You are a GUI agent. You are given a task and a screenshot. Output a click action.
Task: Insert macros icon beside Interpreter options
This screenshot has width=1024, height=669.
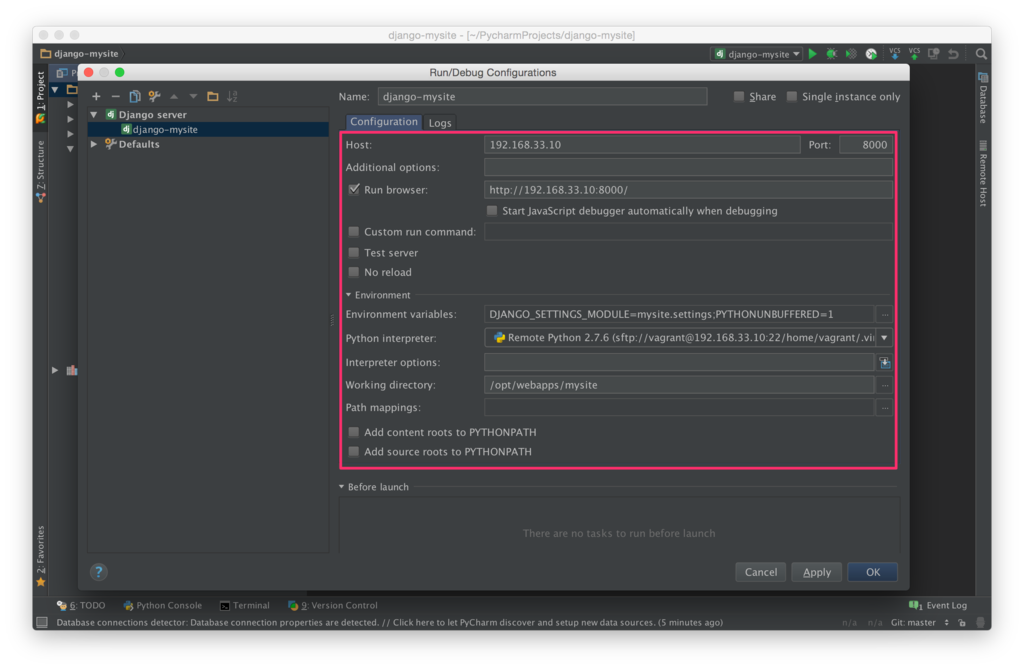point(885,363)
